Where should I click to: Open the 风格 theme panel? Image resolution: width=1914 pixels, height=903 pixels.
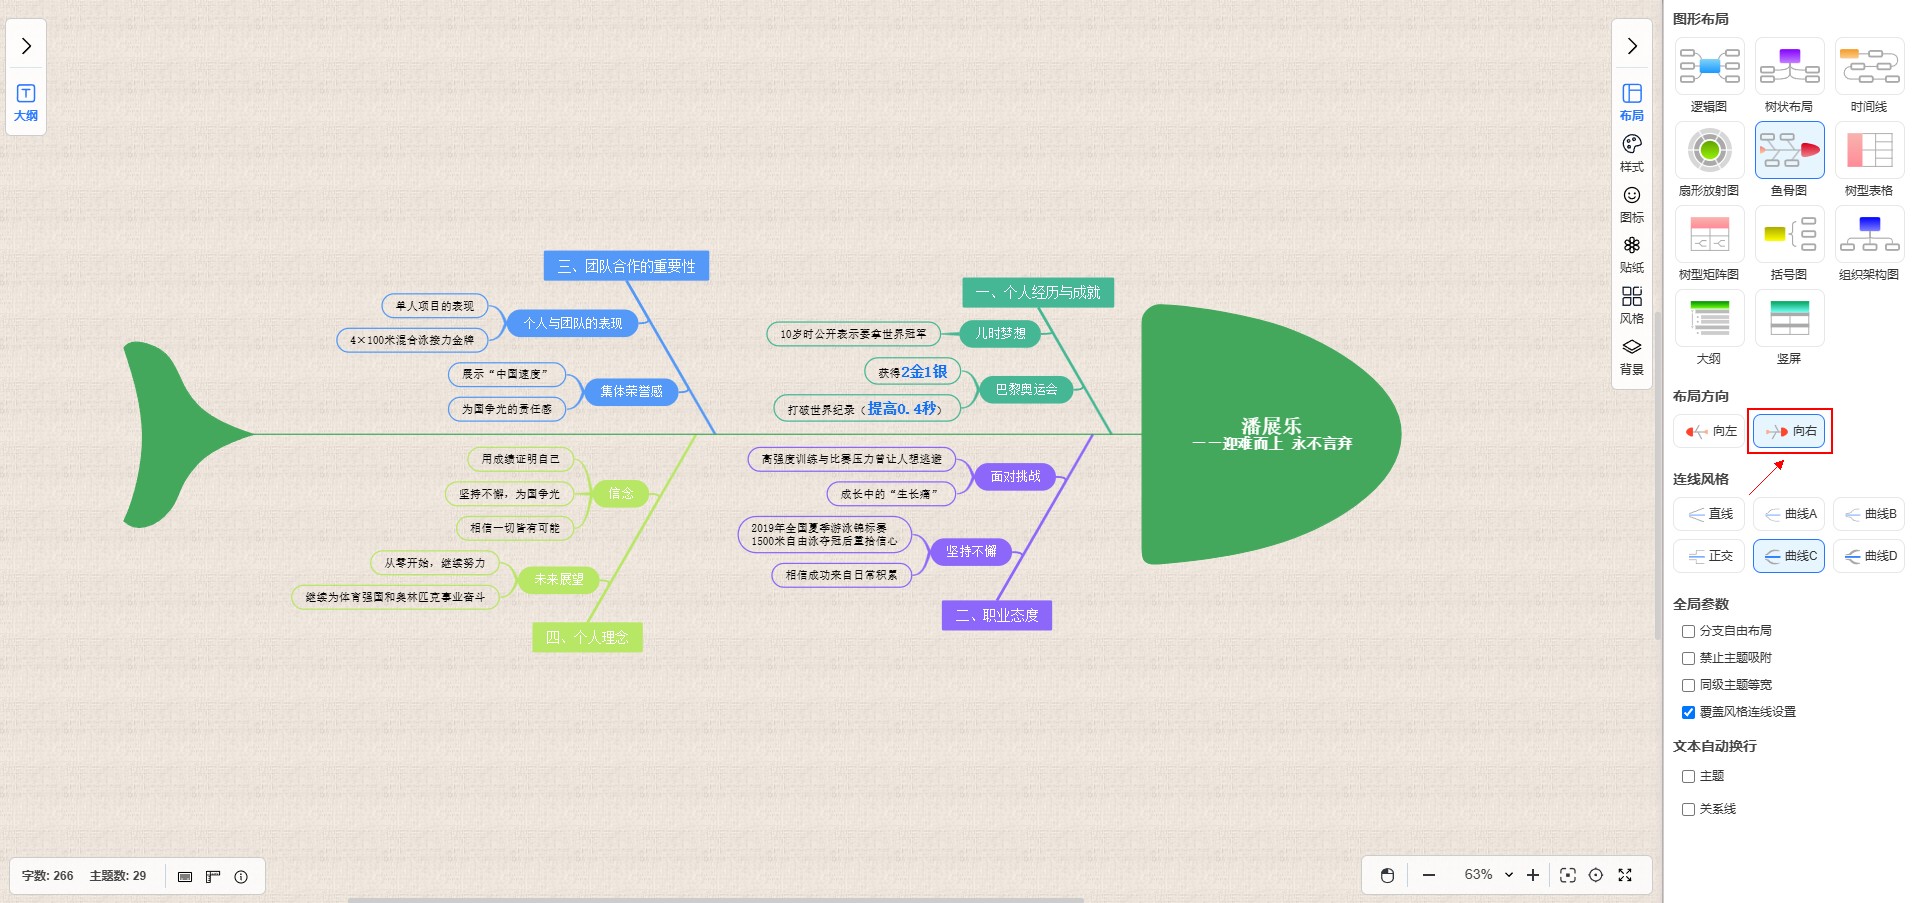(x=1631, y=304)
